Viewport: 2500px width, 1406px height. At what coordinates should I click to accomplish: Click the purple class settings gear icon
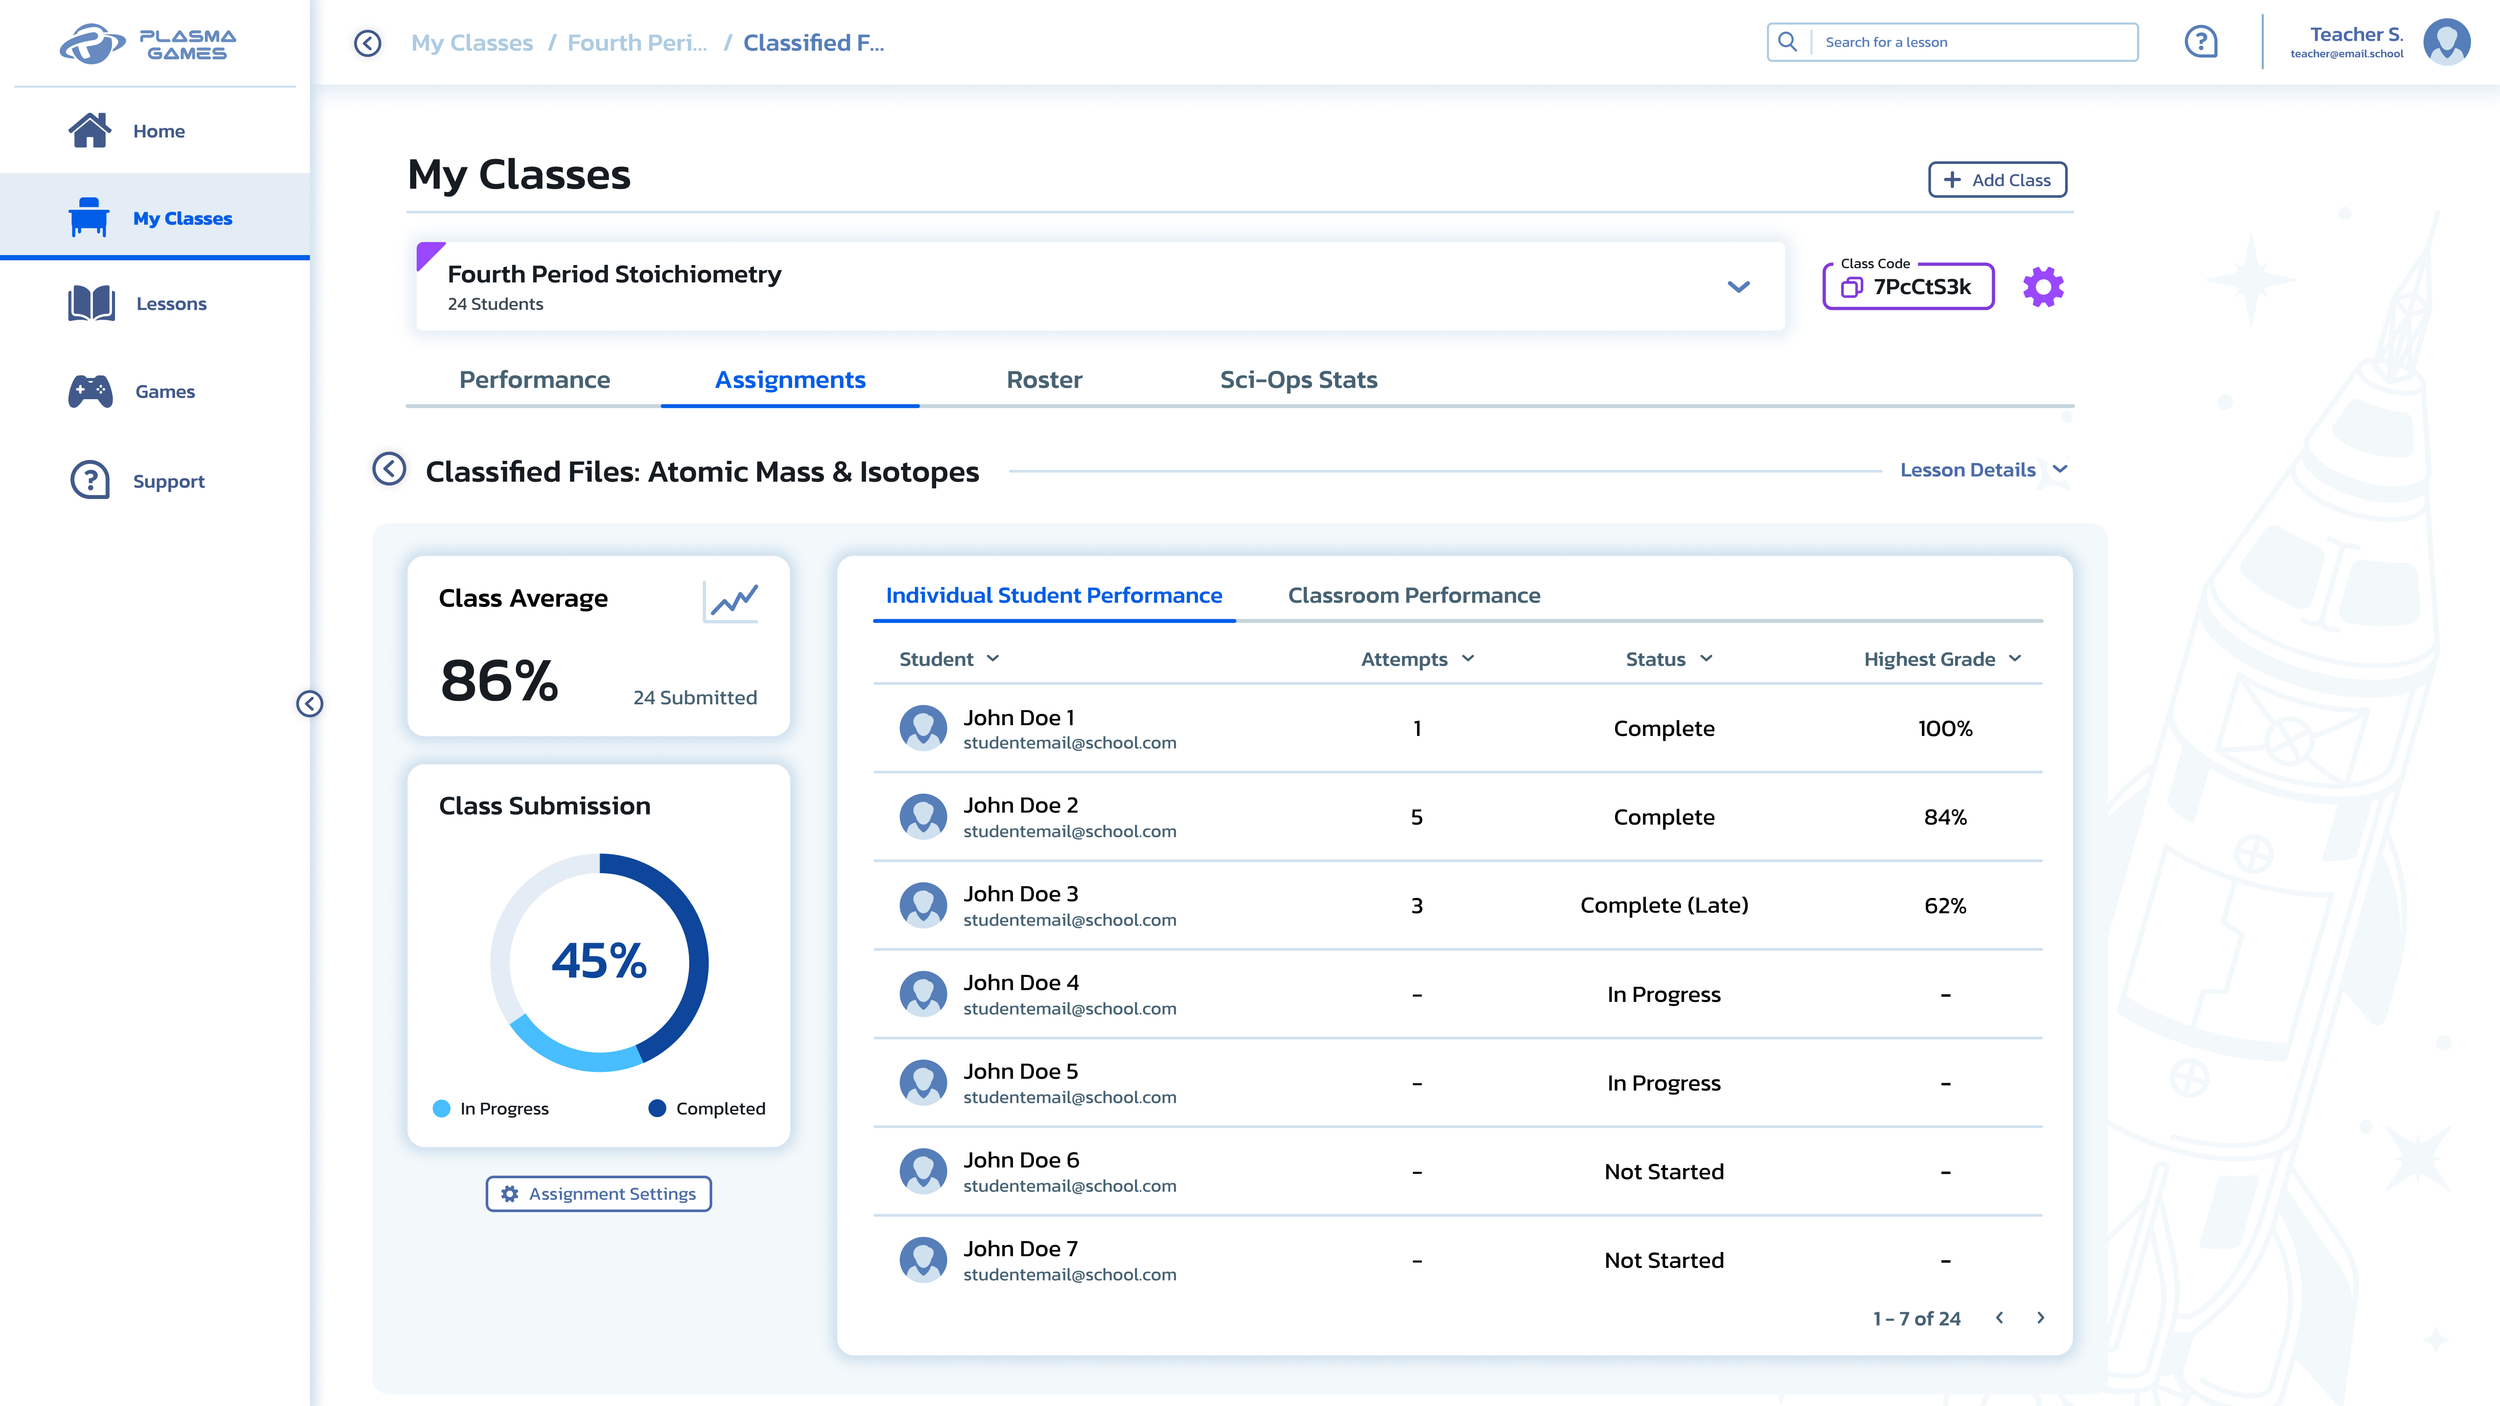click(2042, 287)
